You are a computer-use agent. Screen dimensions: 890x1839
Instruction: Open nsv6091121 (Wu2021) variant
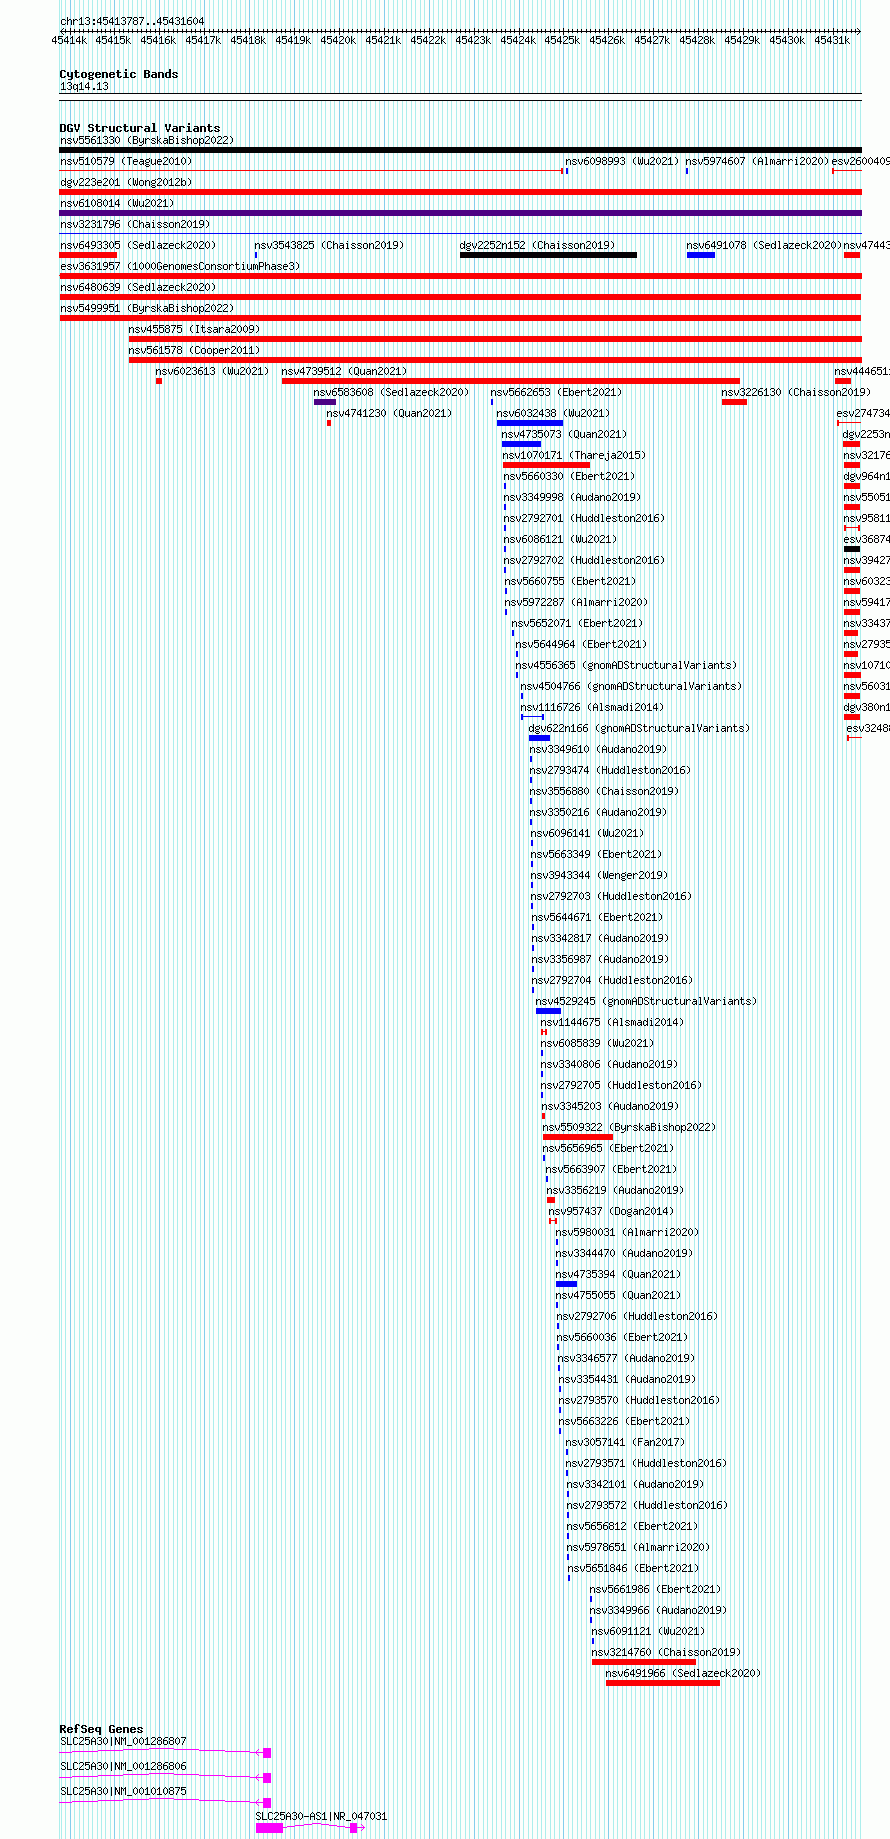tap(648, 1631)
